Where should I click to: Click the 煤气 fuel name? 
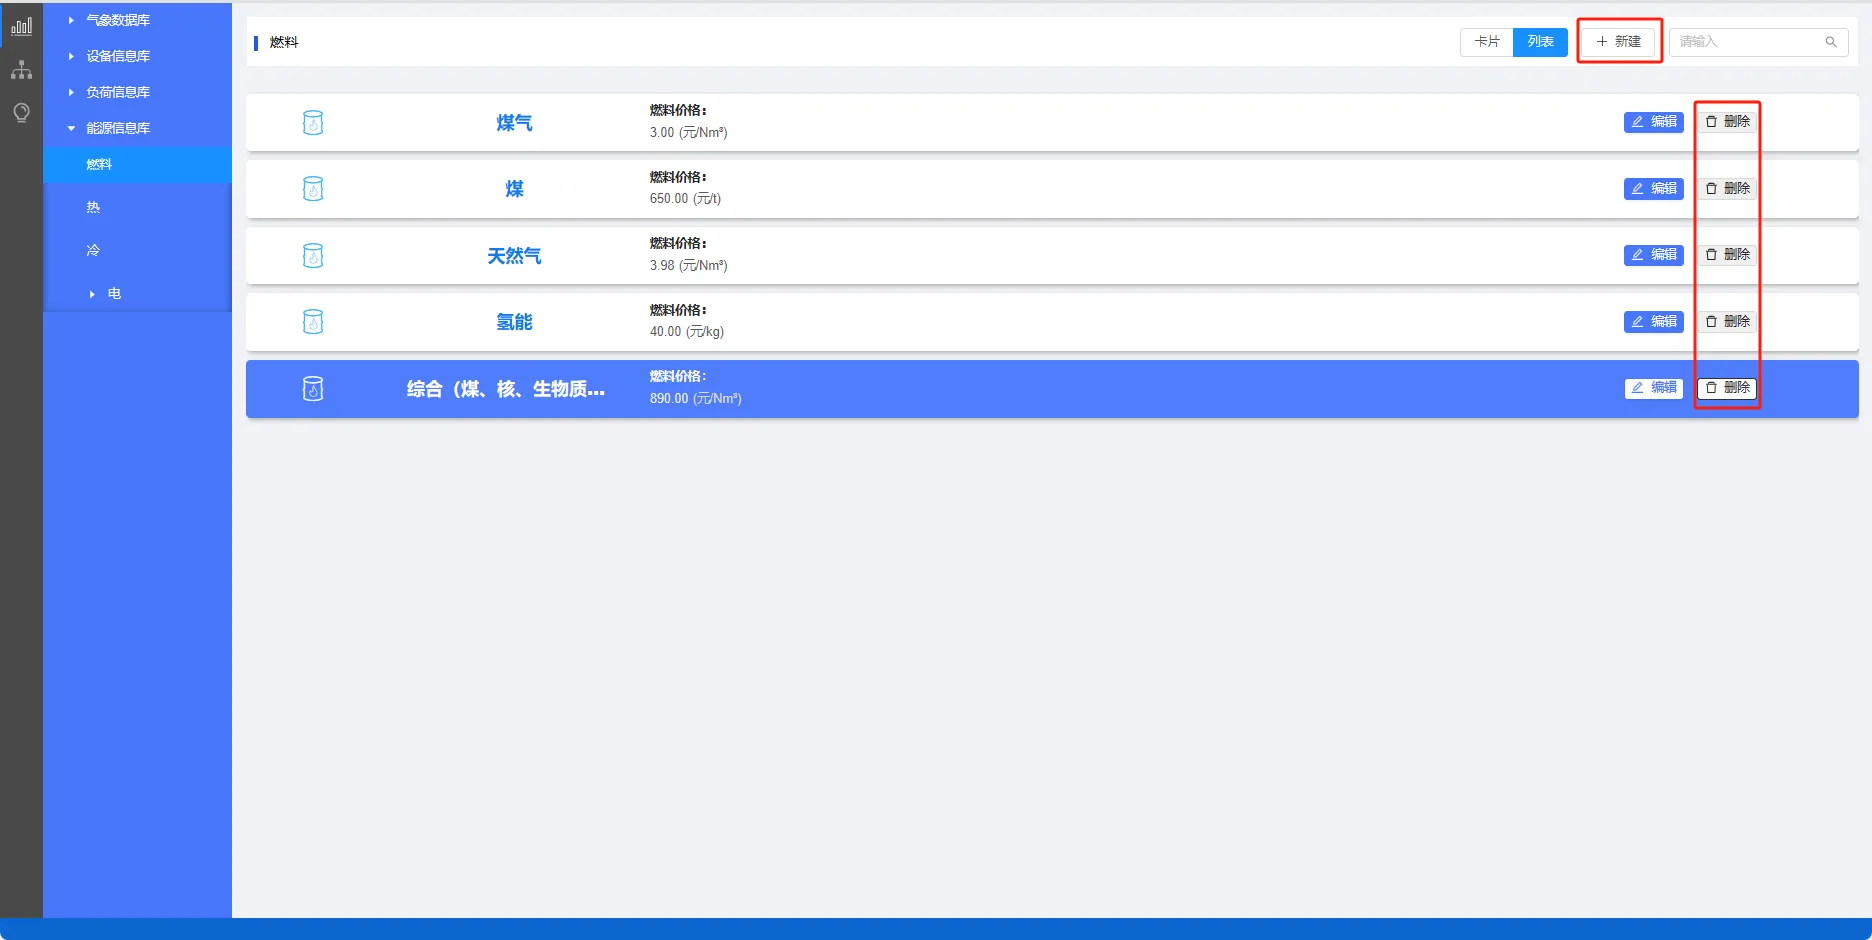click(x=514, y=123)
